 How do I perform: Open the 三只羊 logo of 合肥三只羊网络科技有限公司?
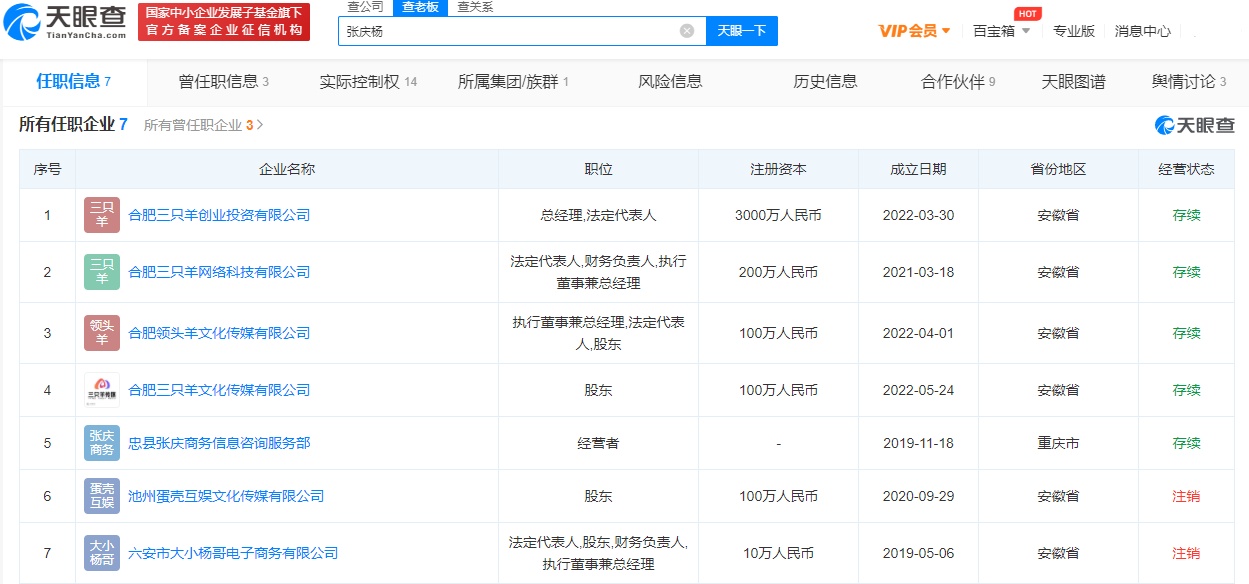pyautogui.click(x=102, y=272)
